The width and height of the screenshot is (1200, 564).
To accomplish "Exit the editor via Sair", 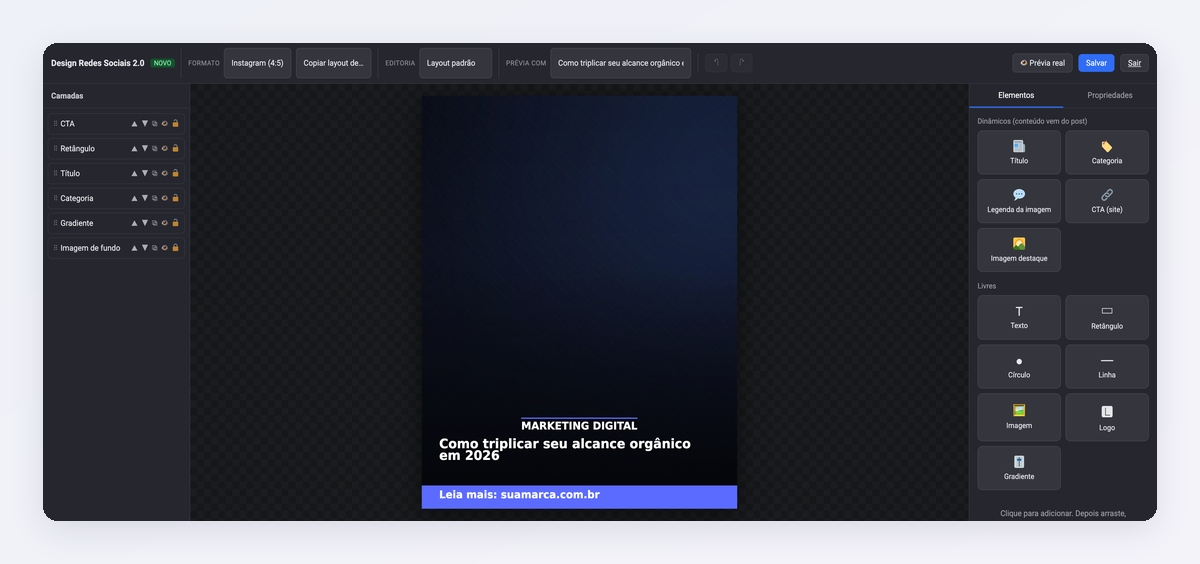I will [1134, 63].
